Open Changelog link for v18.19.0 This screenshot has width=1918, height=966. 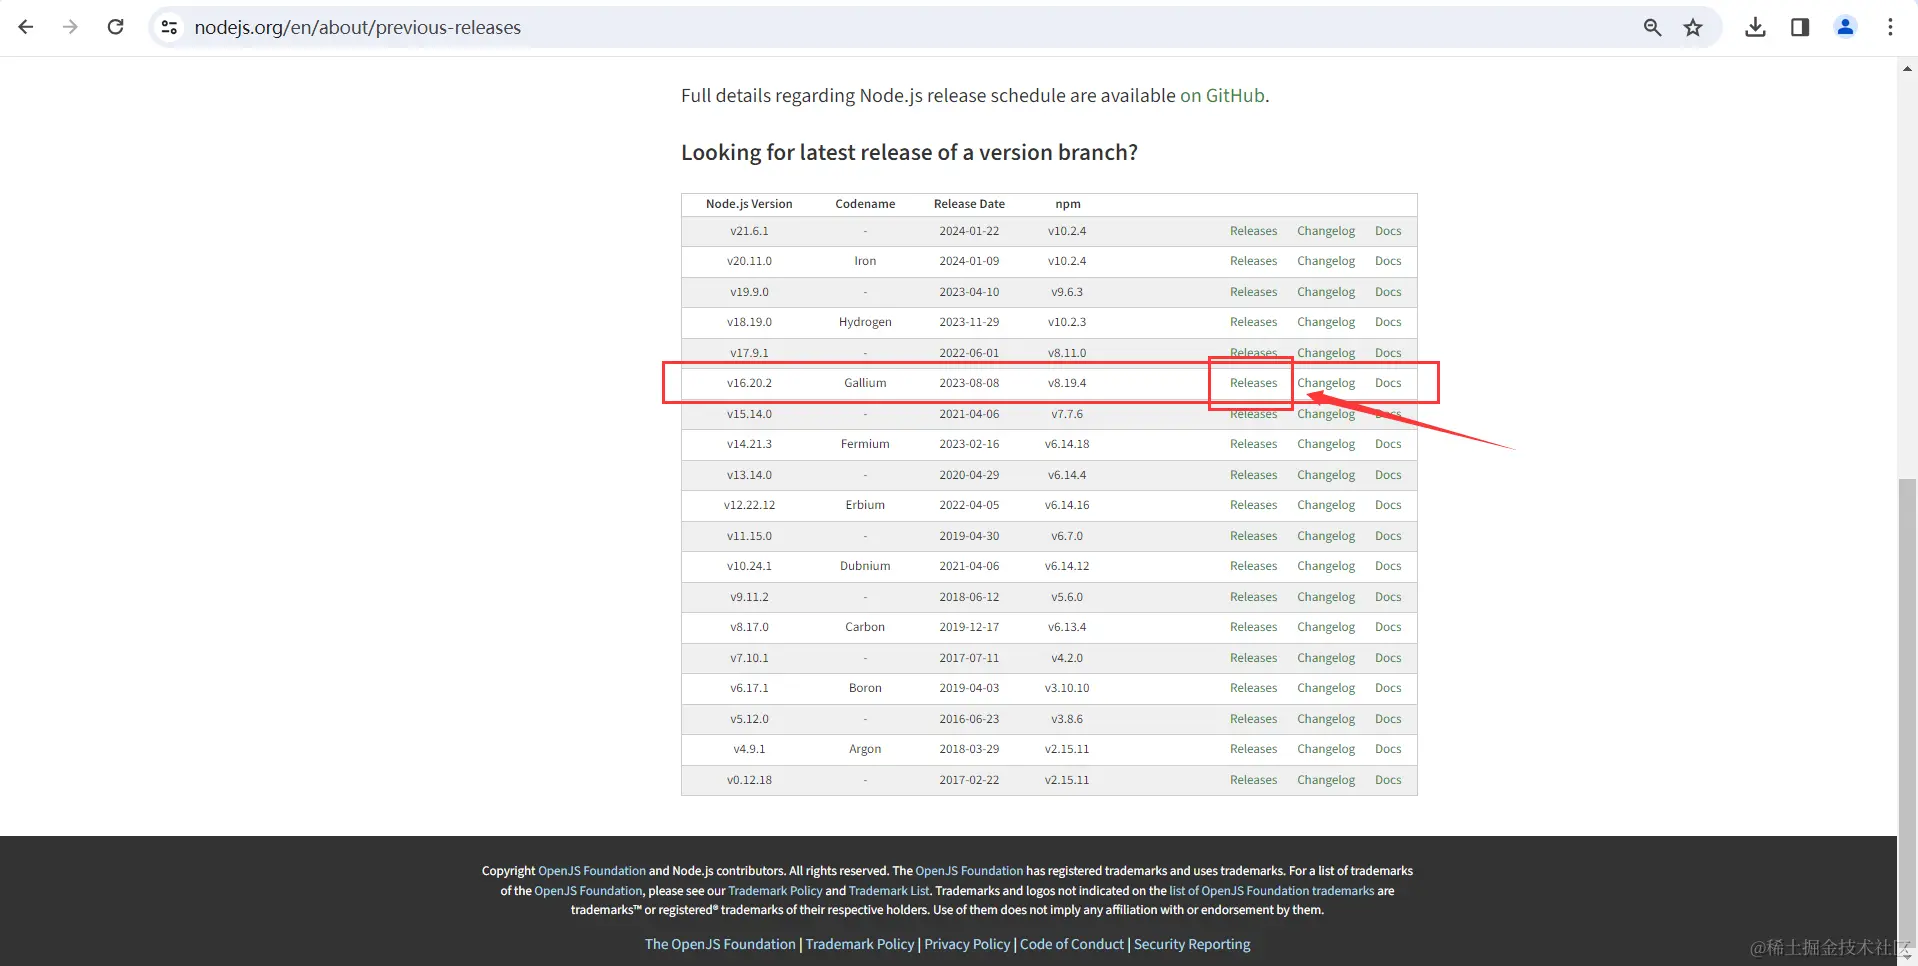tap(1326, 322)
